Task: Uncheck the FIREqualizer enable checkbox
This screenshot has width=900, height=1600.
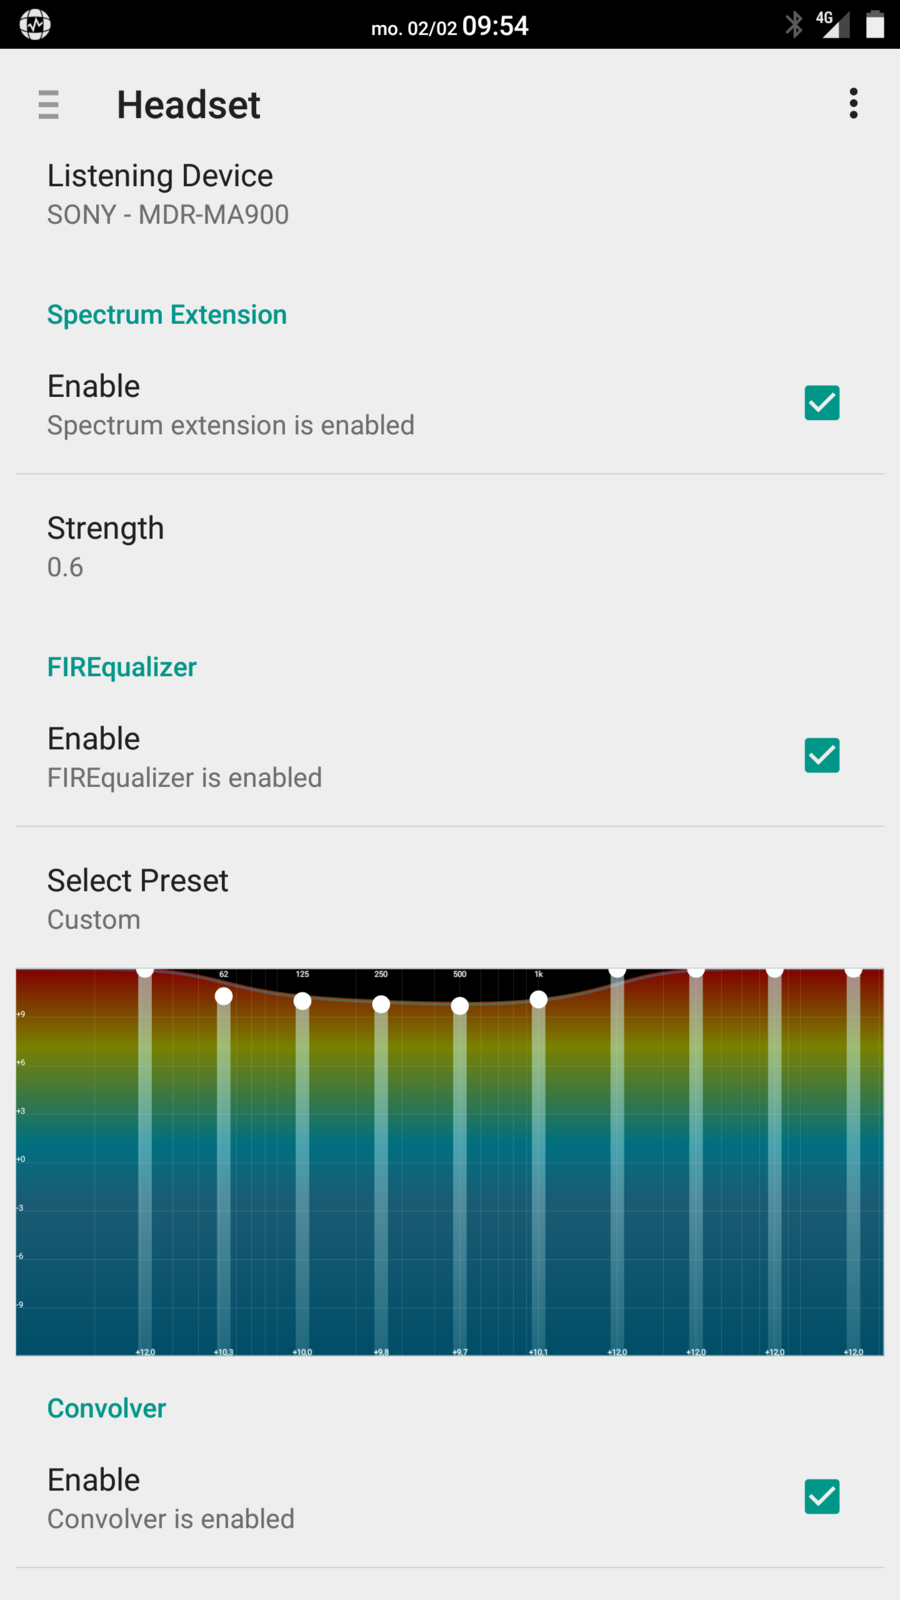Action: coord(822,756)
